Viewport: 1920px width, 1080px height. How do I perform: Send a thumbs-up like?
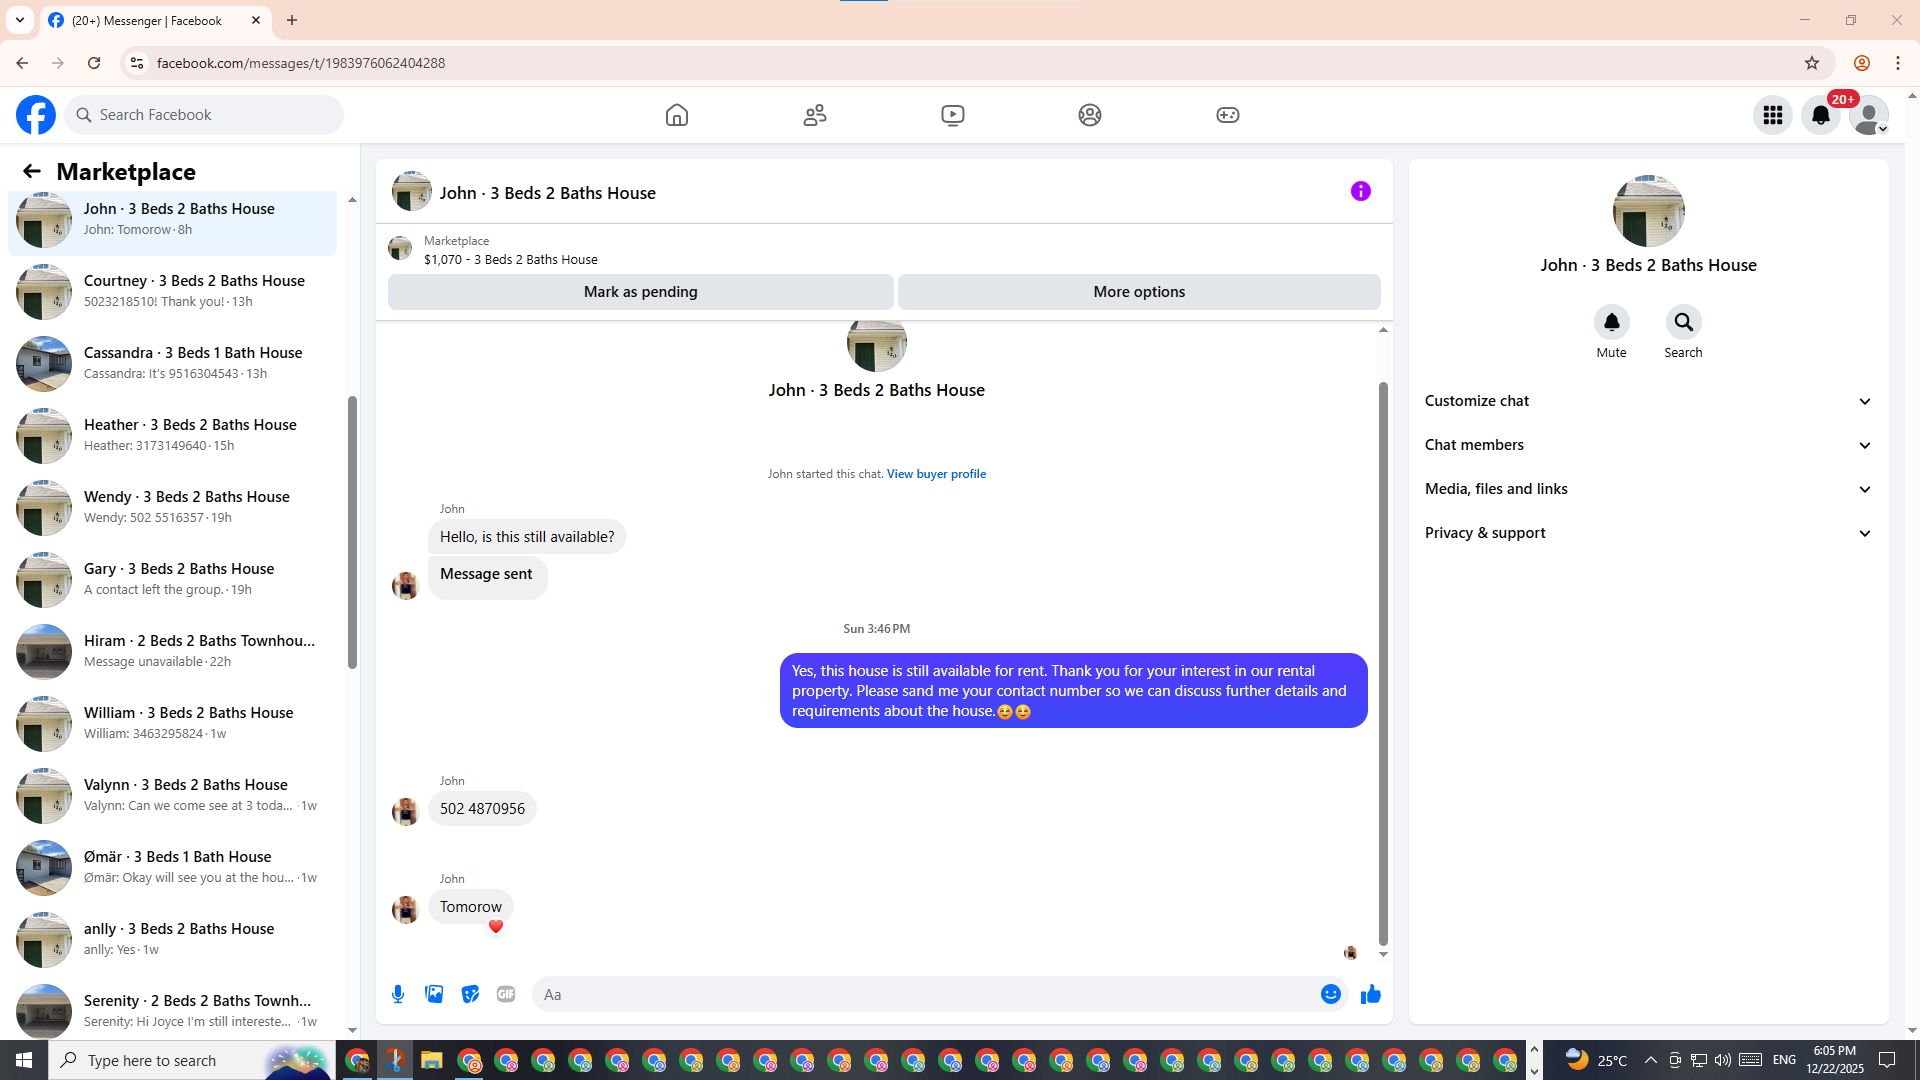point(1370,994)
